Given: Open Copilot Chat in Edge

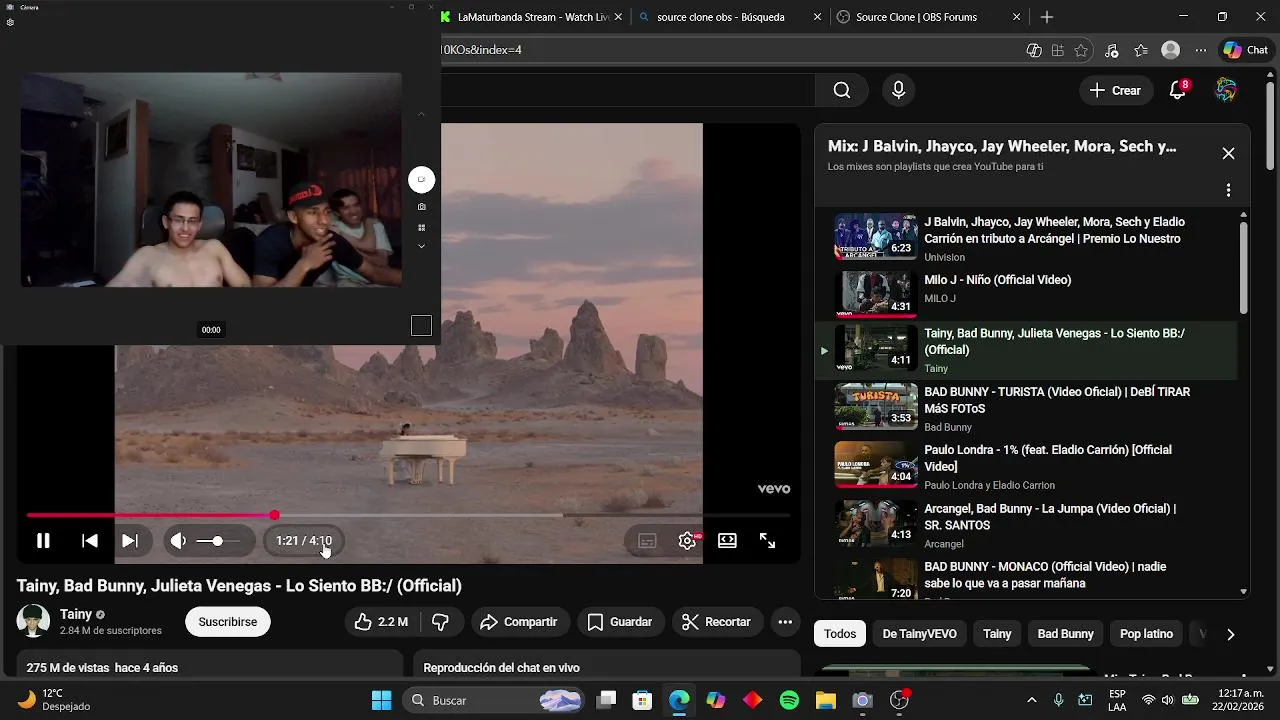Looking at the screenshot, I should tap(1245, 50).
